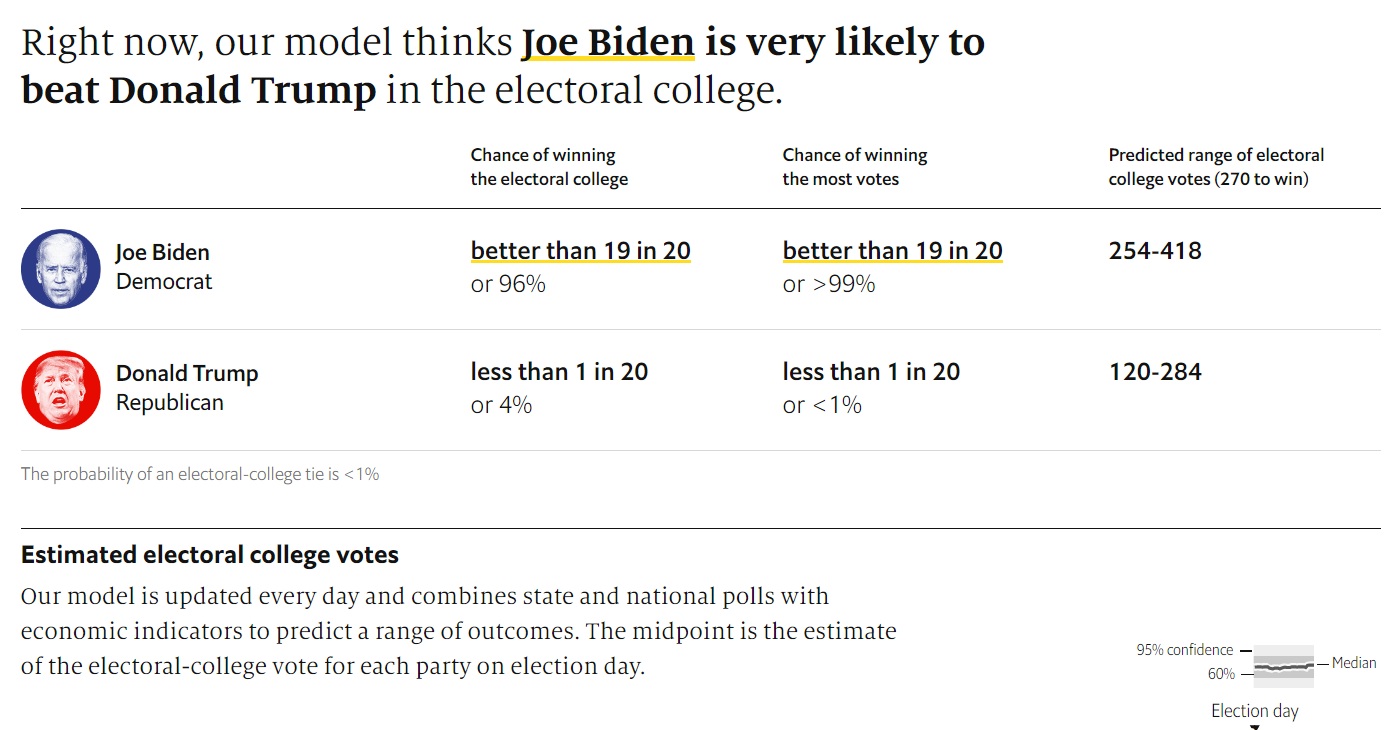Click the 95% confidence legend label
Viewport: 1397px width, 730px height.
1185,650
